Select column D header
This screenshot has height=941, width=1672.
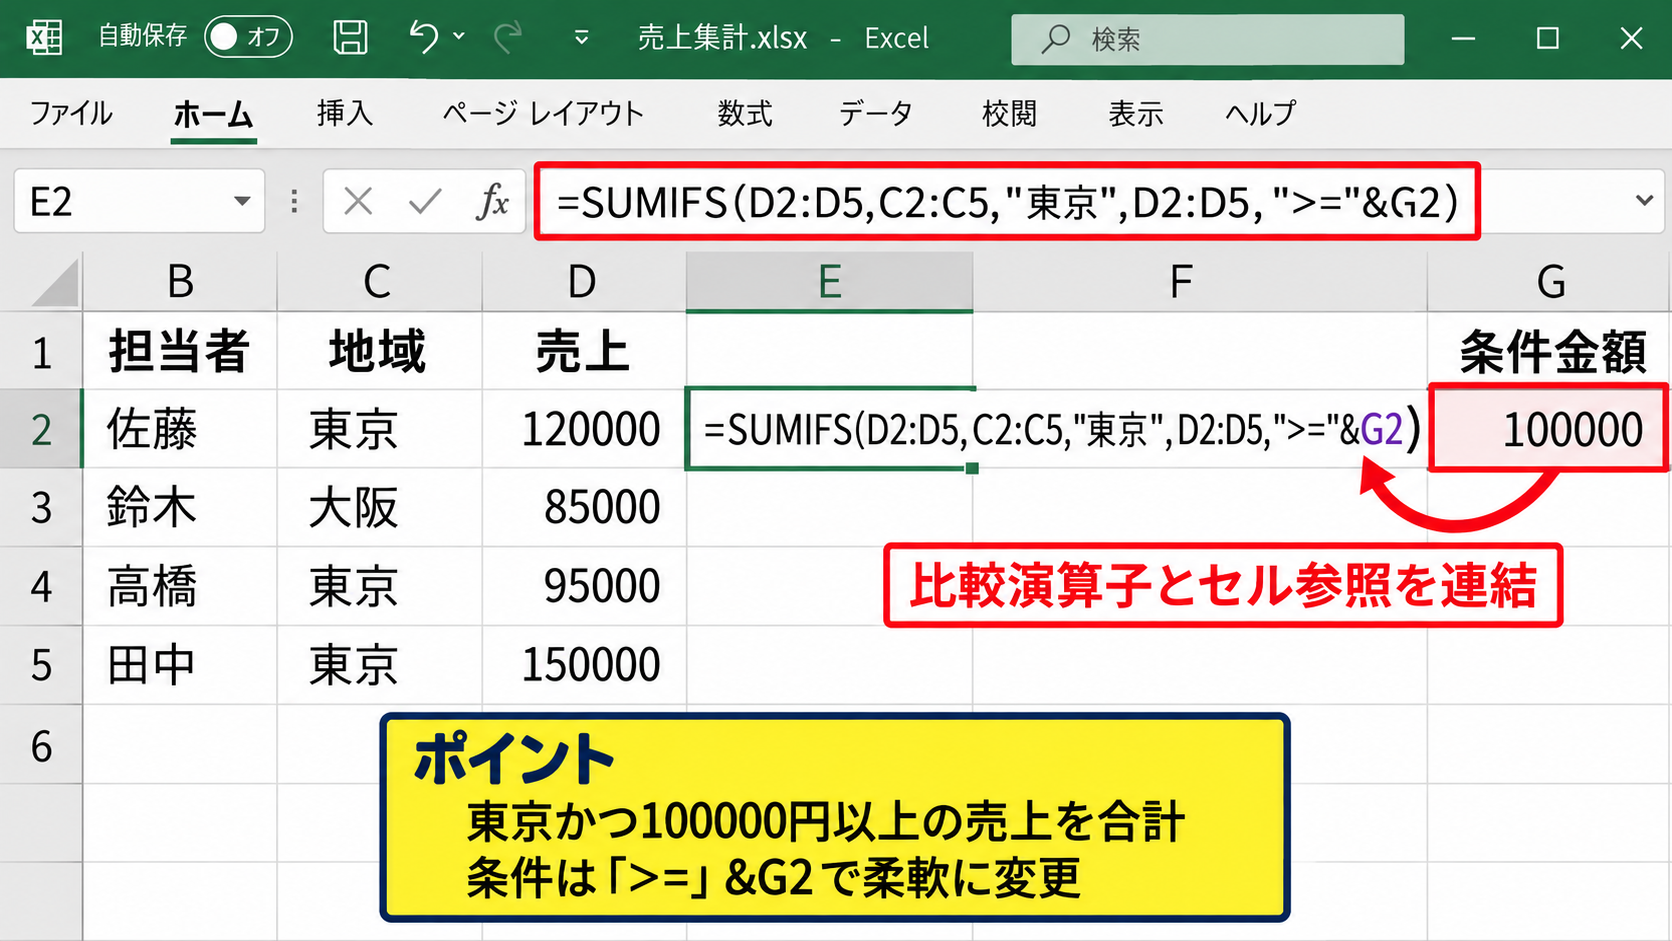point(584,282)
